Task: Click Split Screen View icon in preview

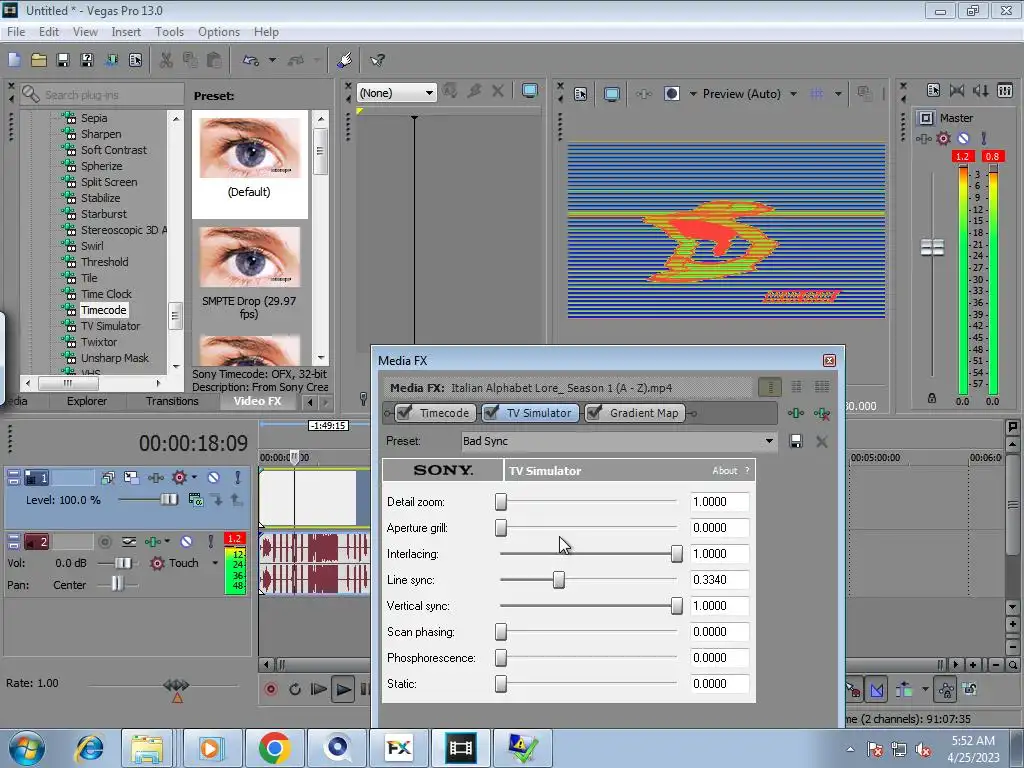Action: (671, 94)
